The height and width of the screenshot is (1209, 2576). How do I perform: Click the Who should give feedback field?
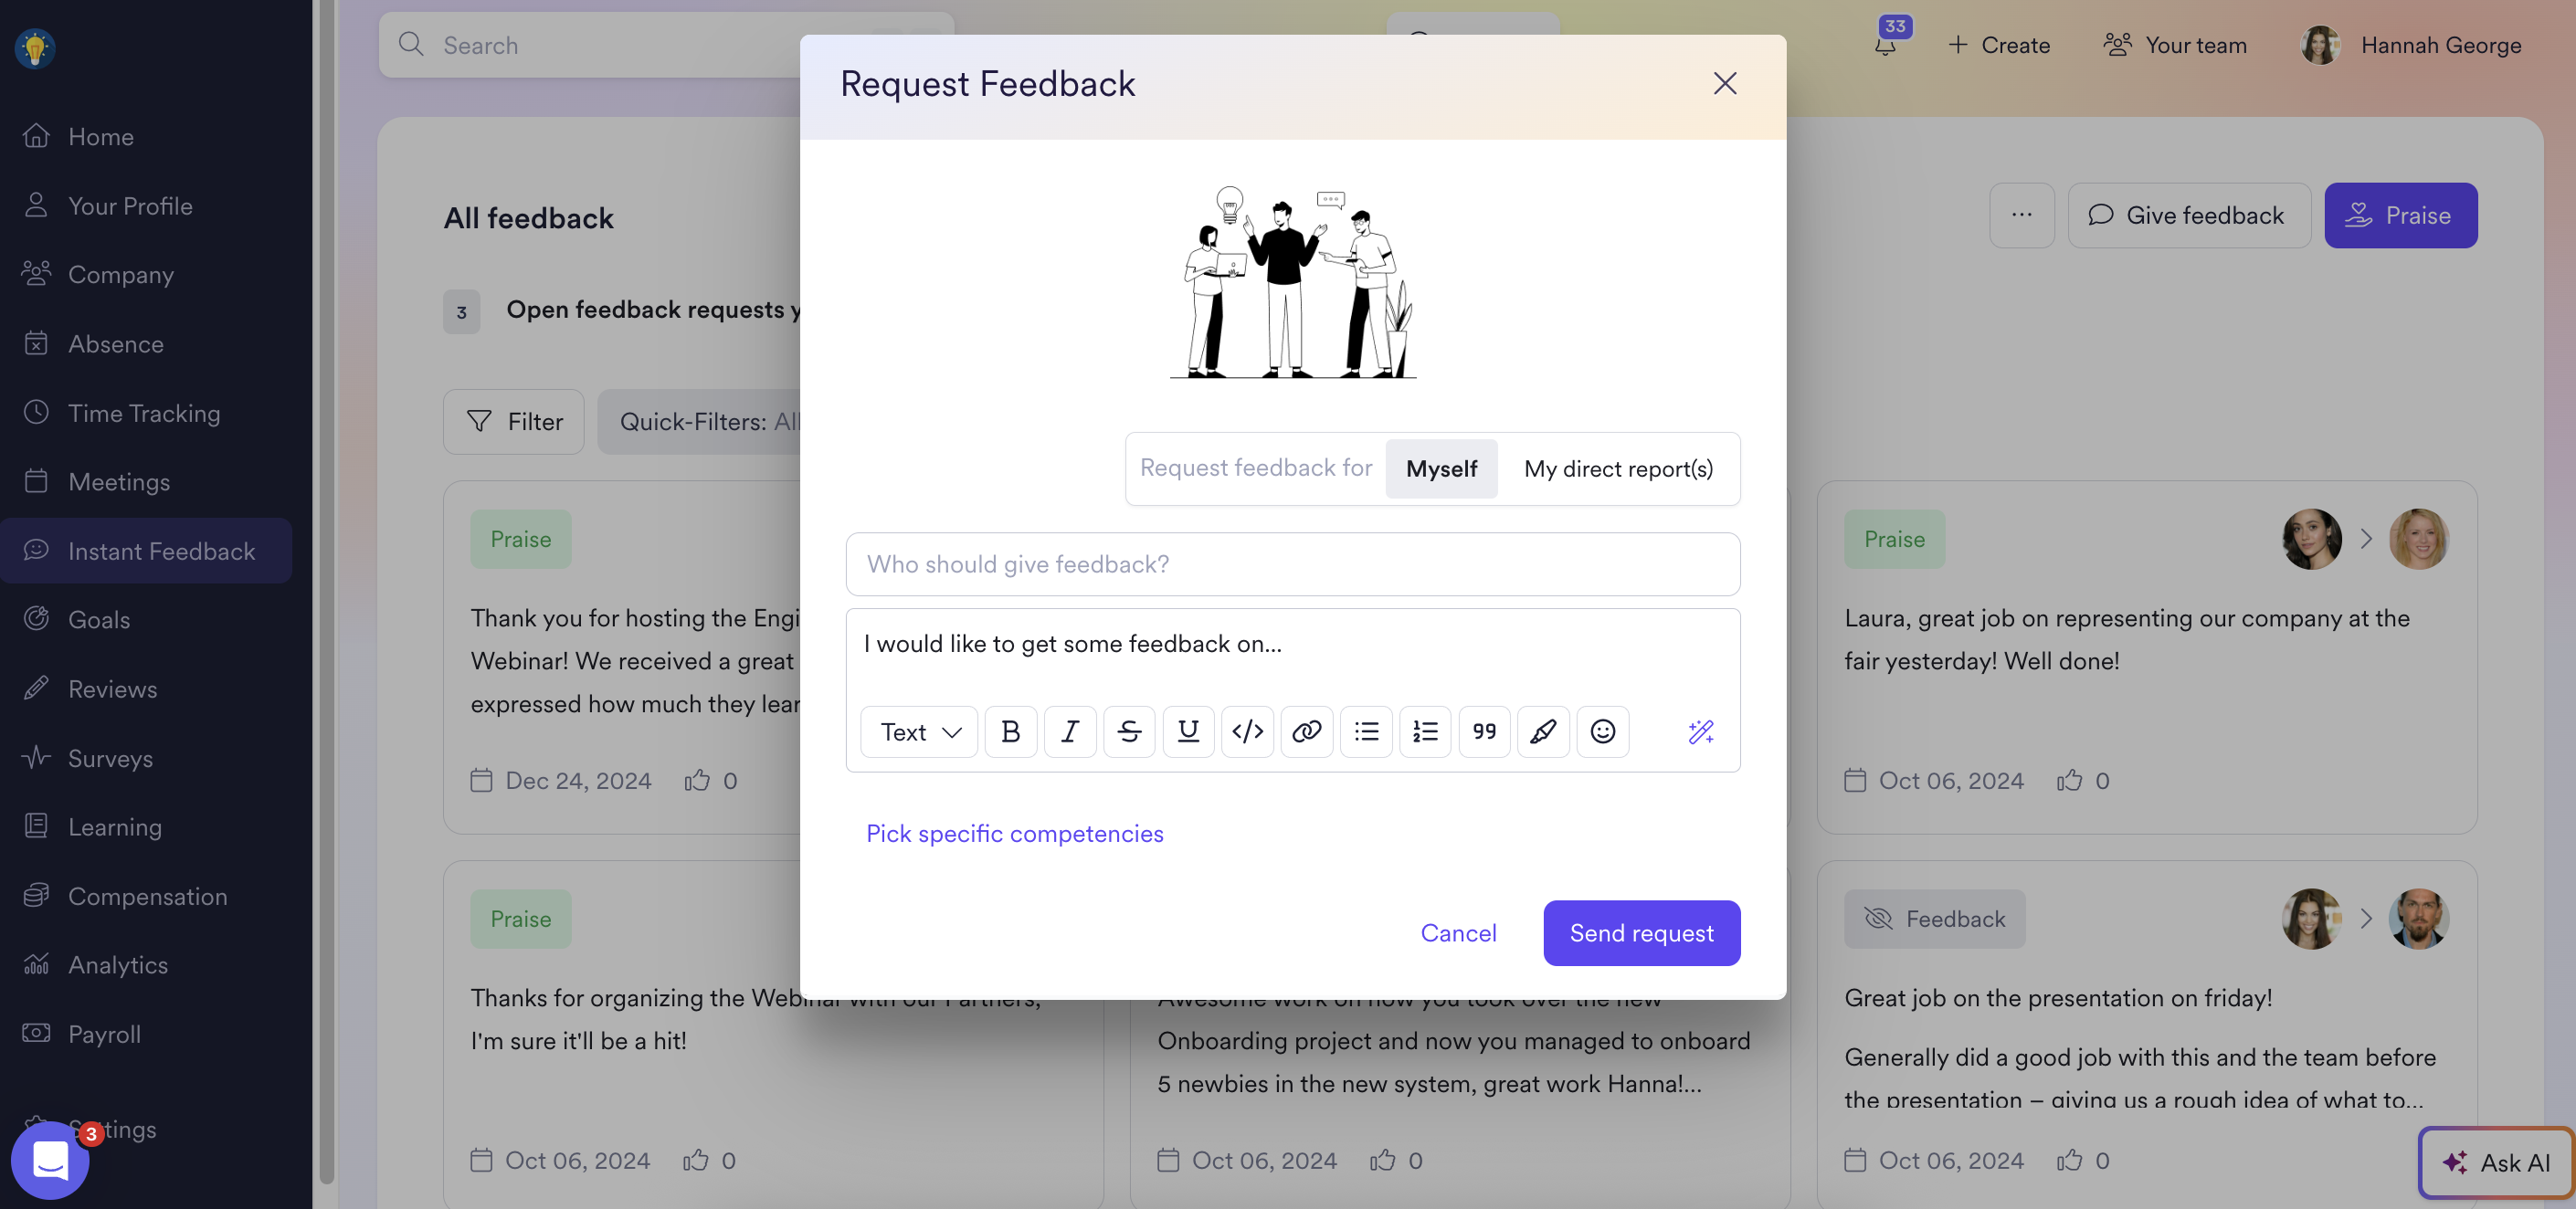(1292, 565)
